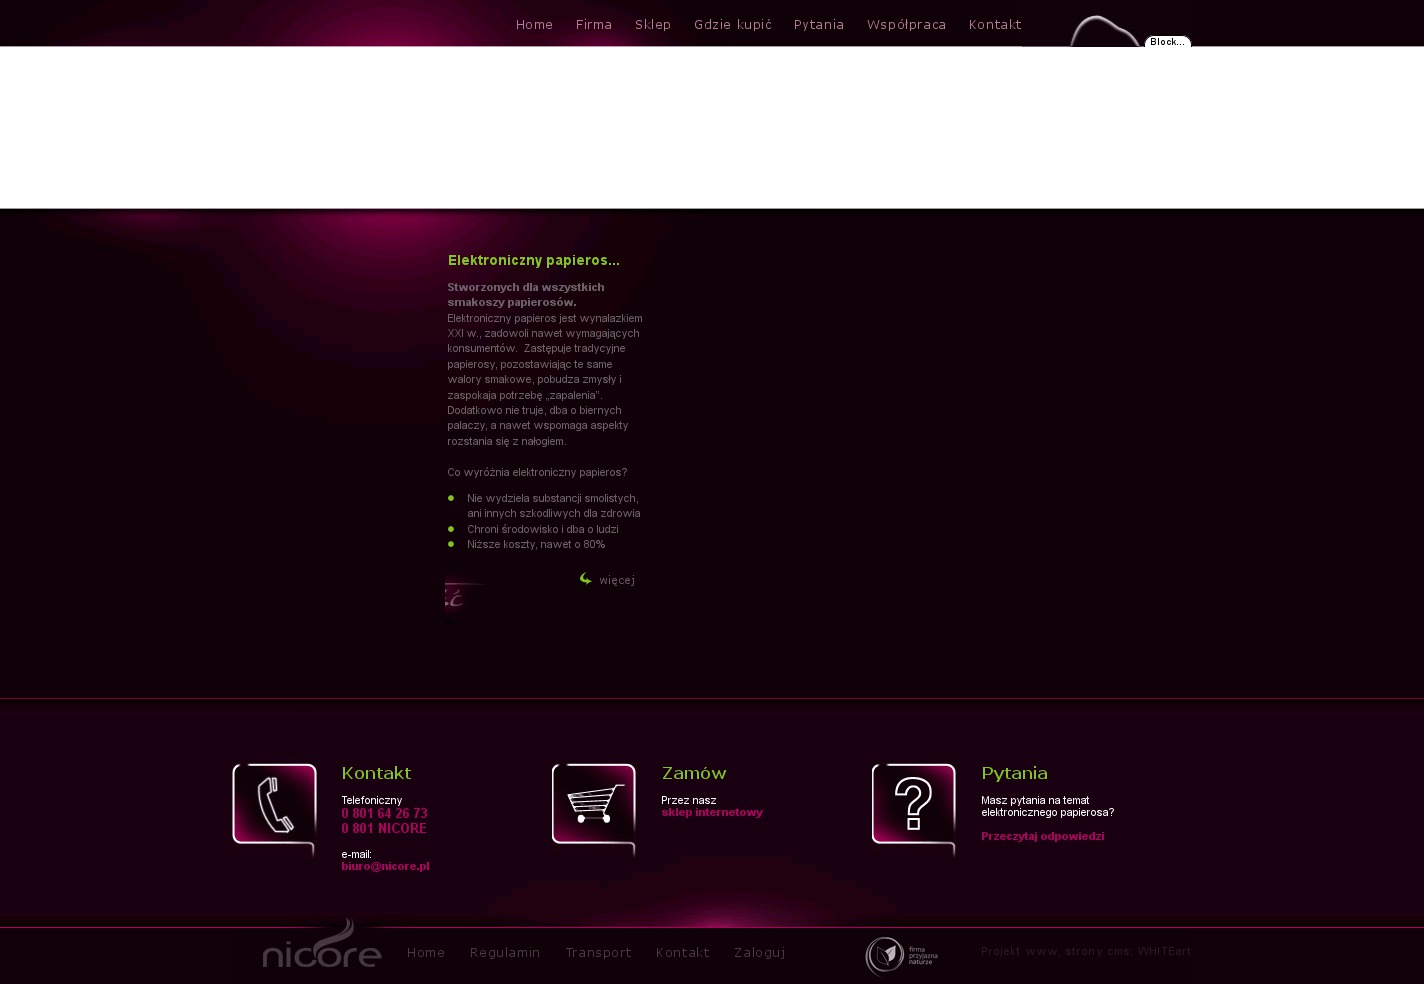Screen dimensions: 1424x984
Task: Open Home link in the footer
Action: pyautogui.click(x=426, y=953)
